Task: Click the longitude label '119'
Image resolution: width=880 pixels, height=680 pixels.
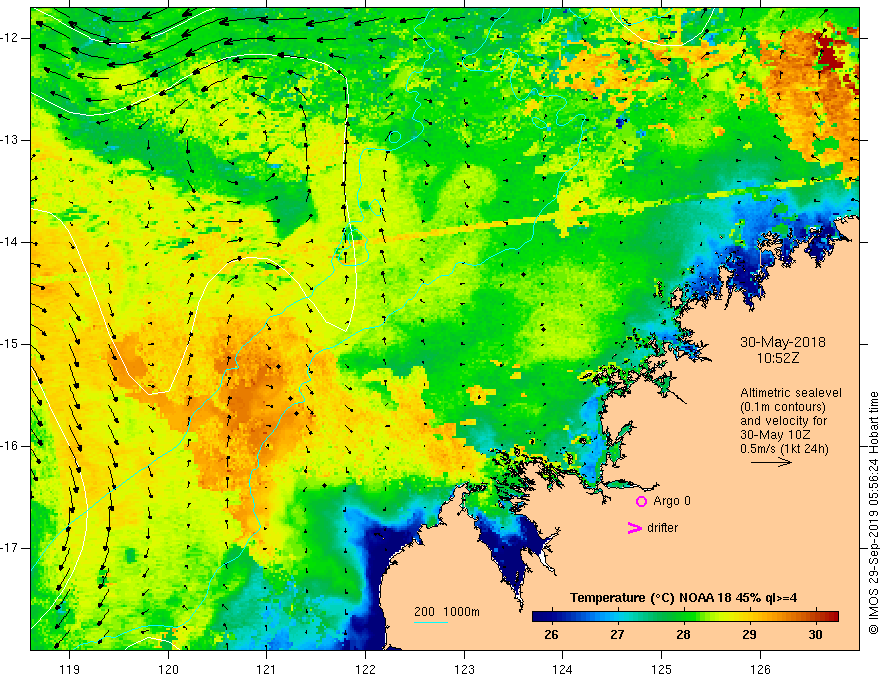Action: 70,669
